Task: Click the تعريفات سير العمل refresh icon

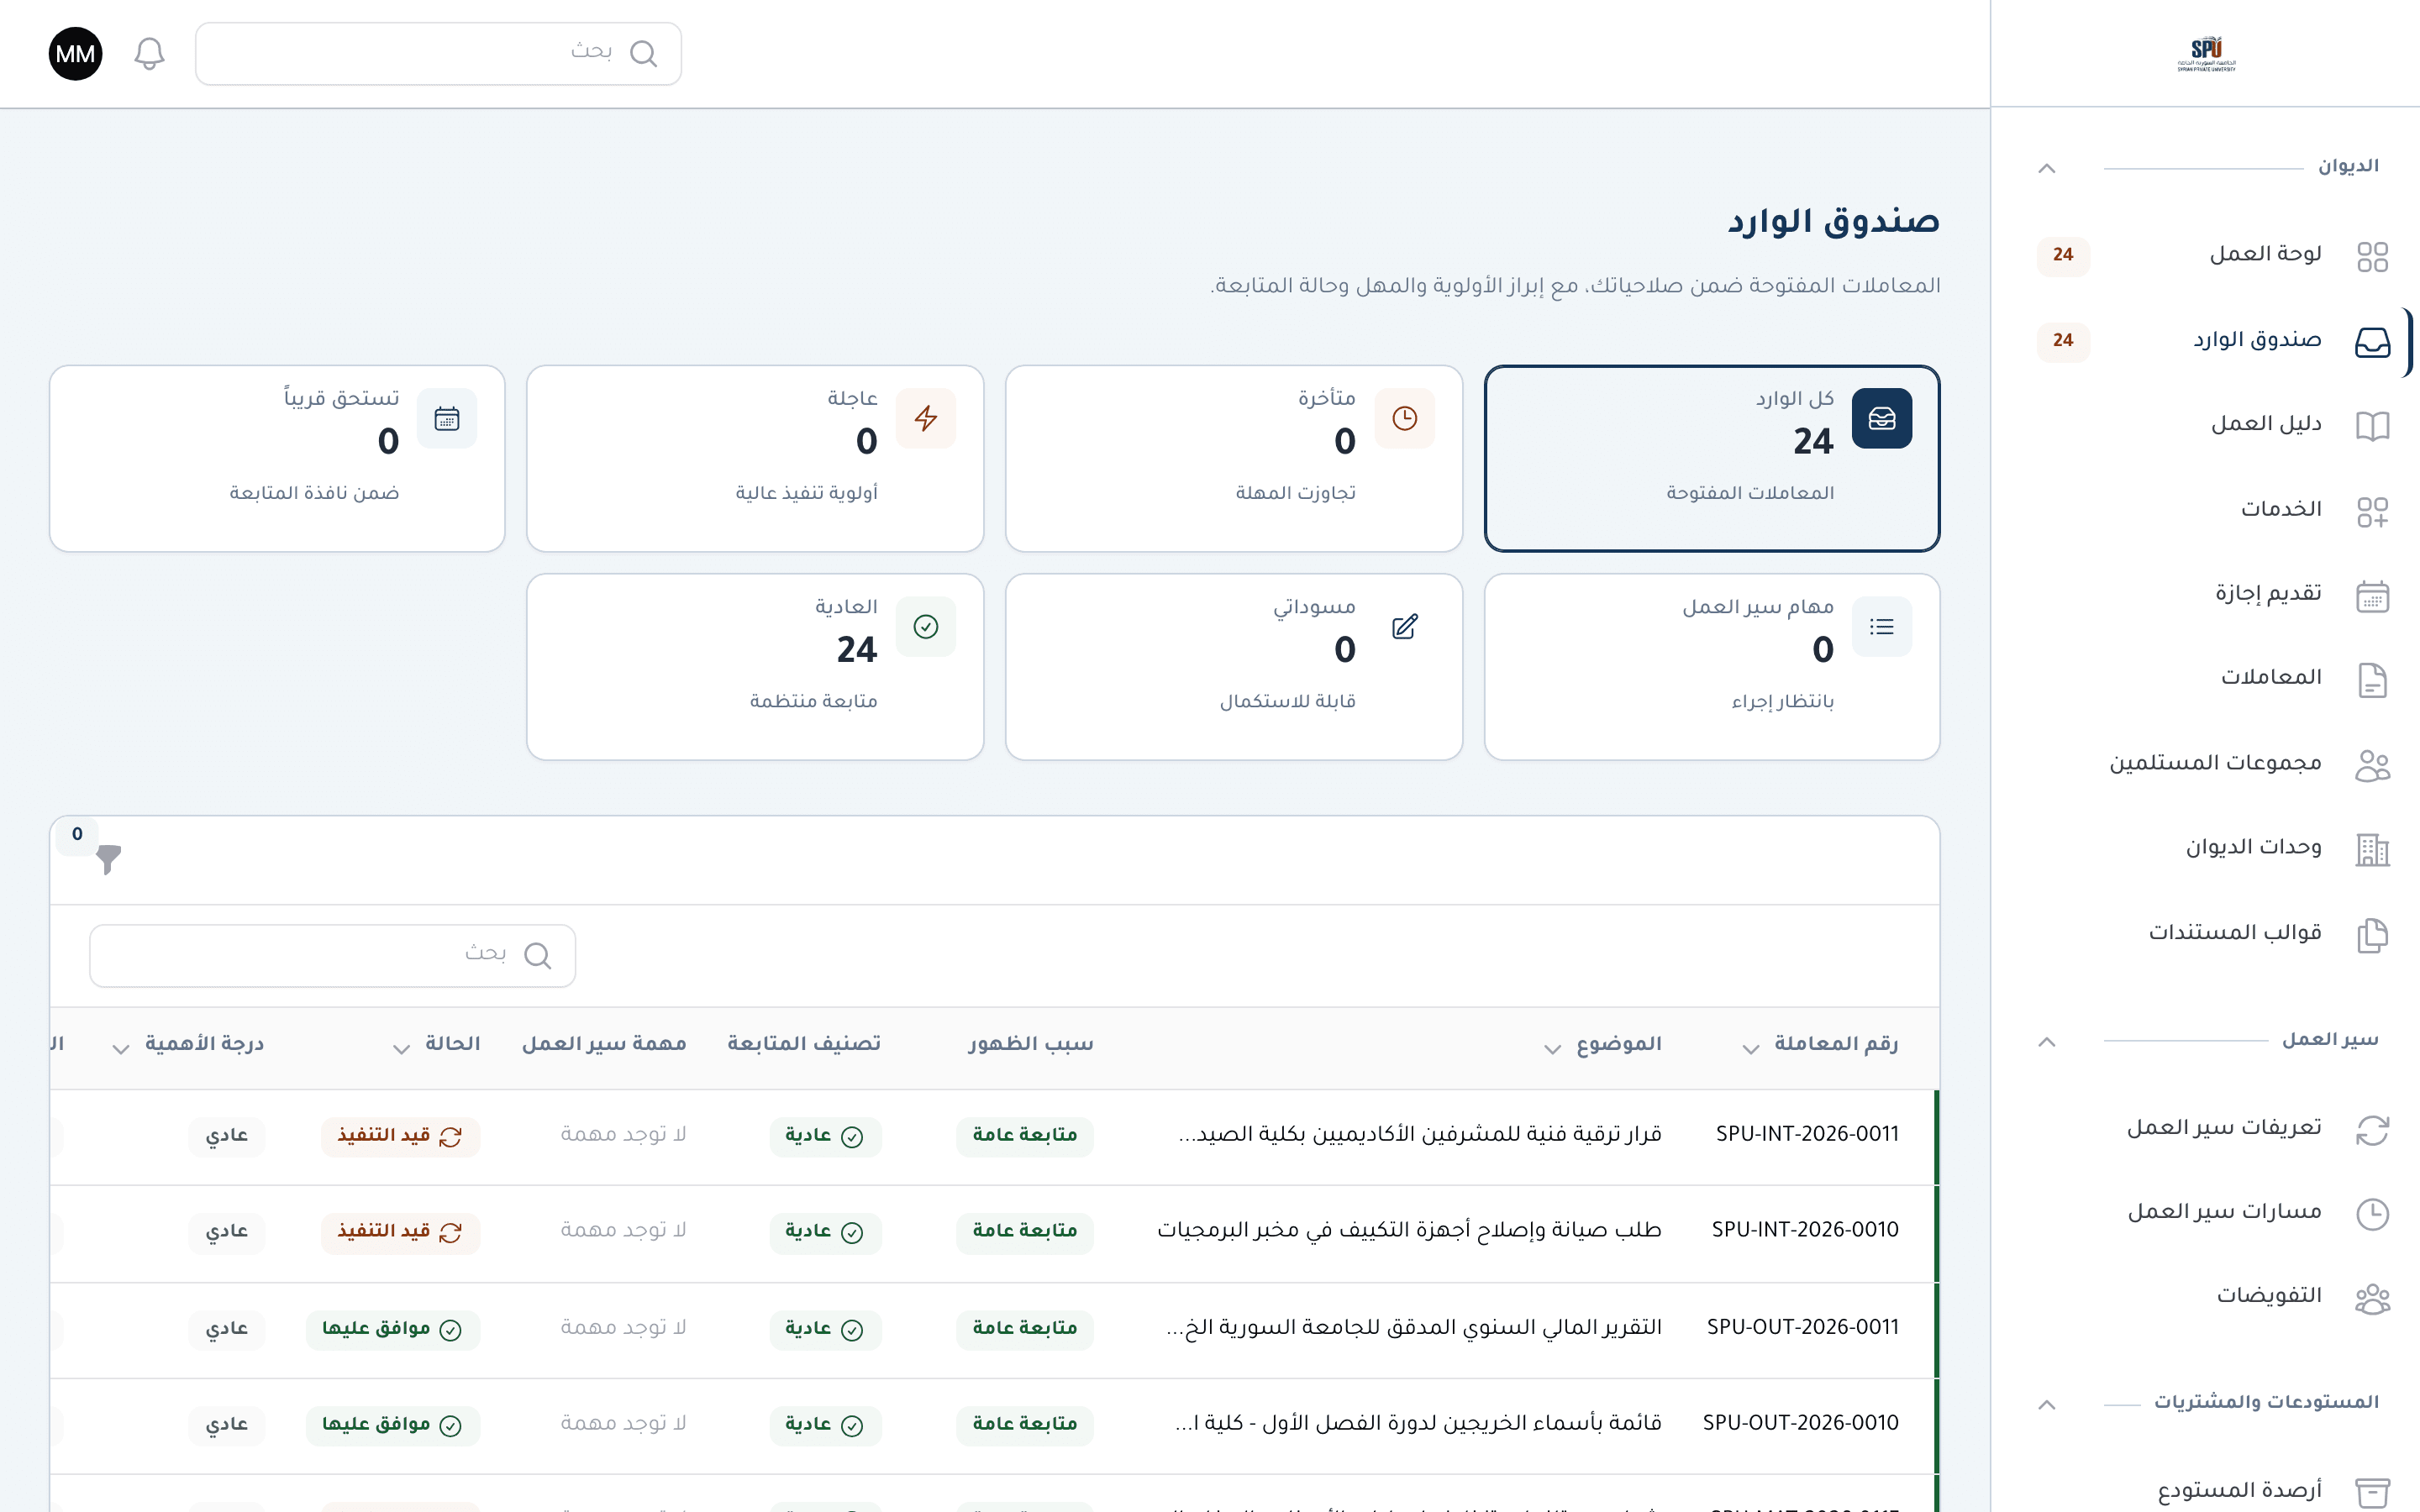Action: point(2372,1130)
